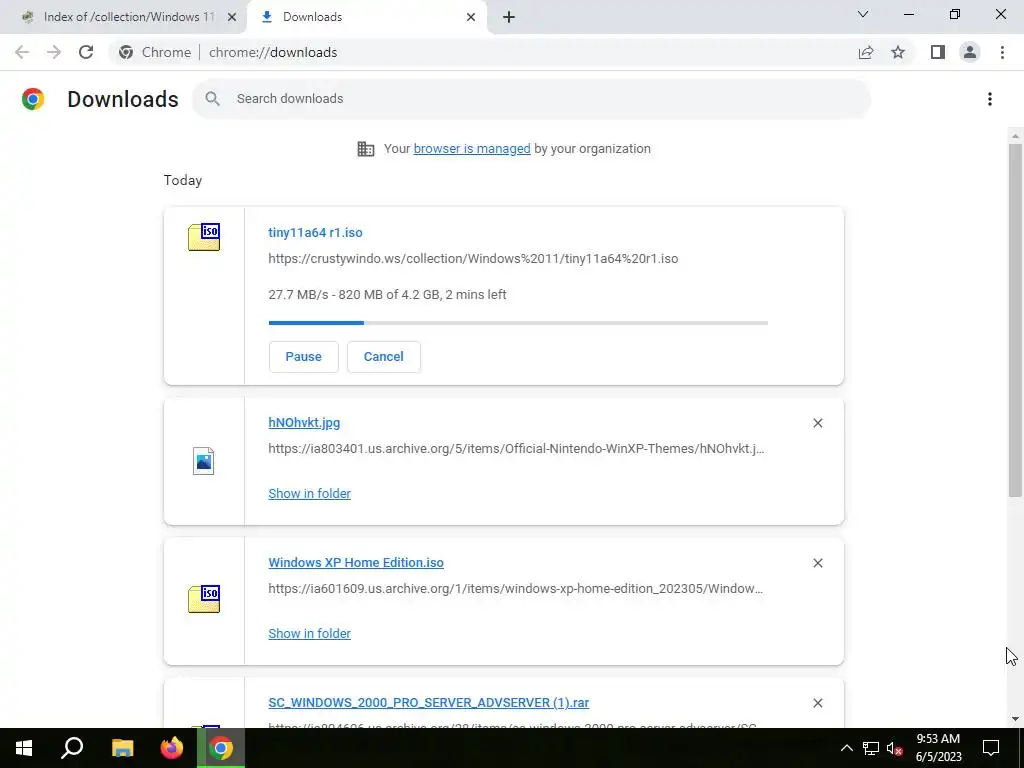1024x768 pixels.
Task: Click the scrollbar up arrow
Action: [1015, 136]
